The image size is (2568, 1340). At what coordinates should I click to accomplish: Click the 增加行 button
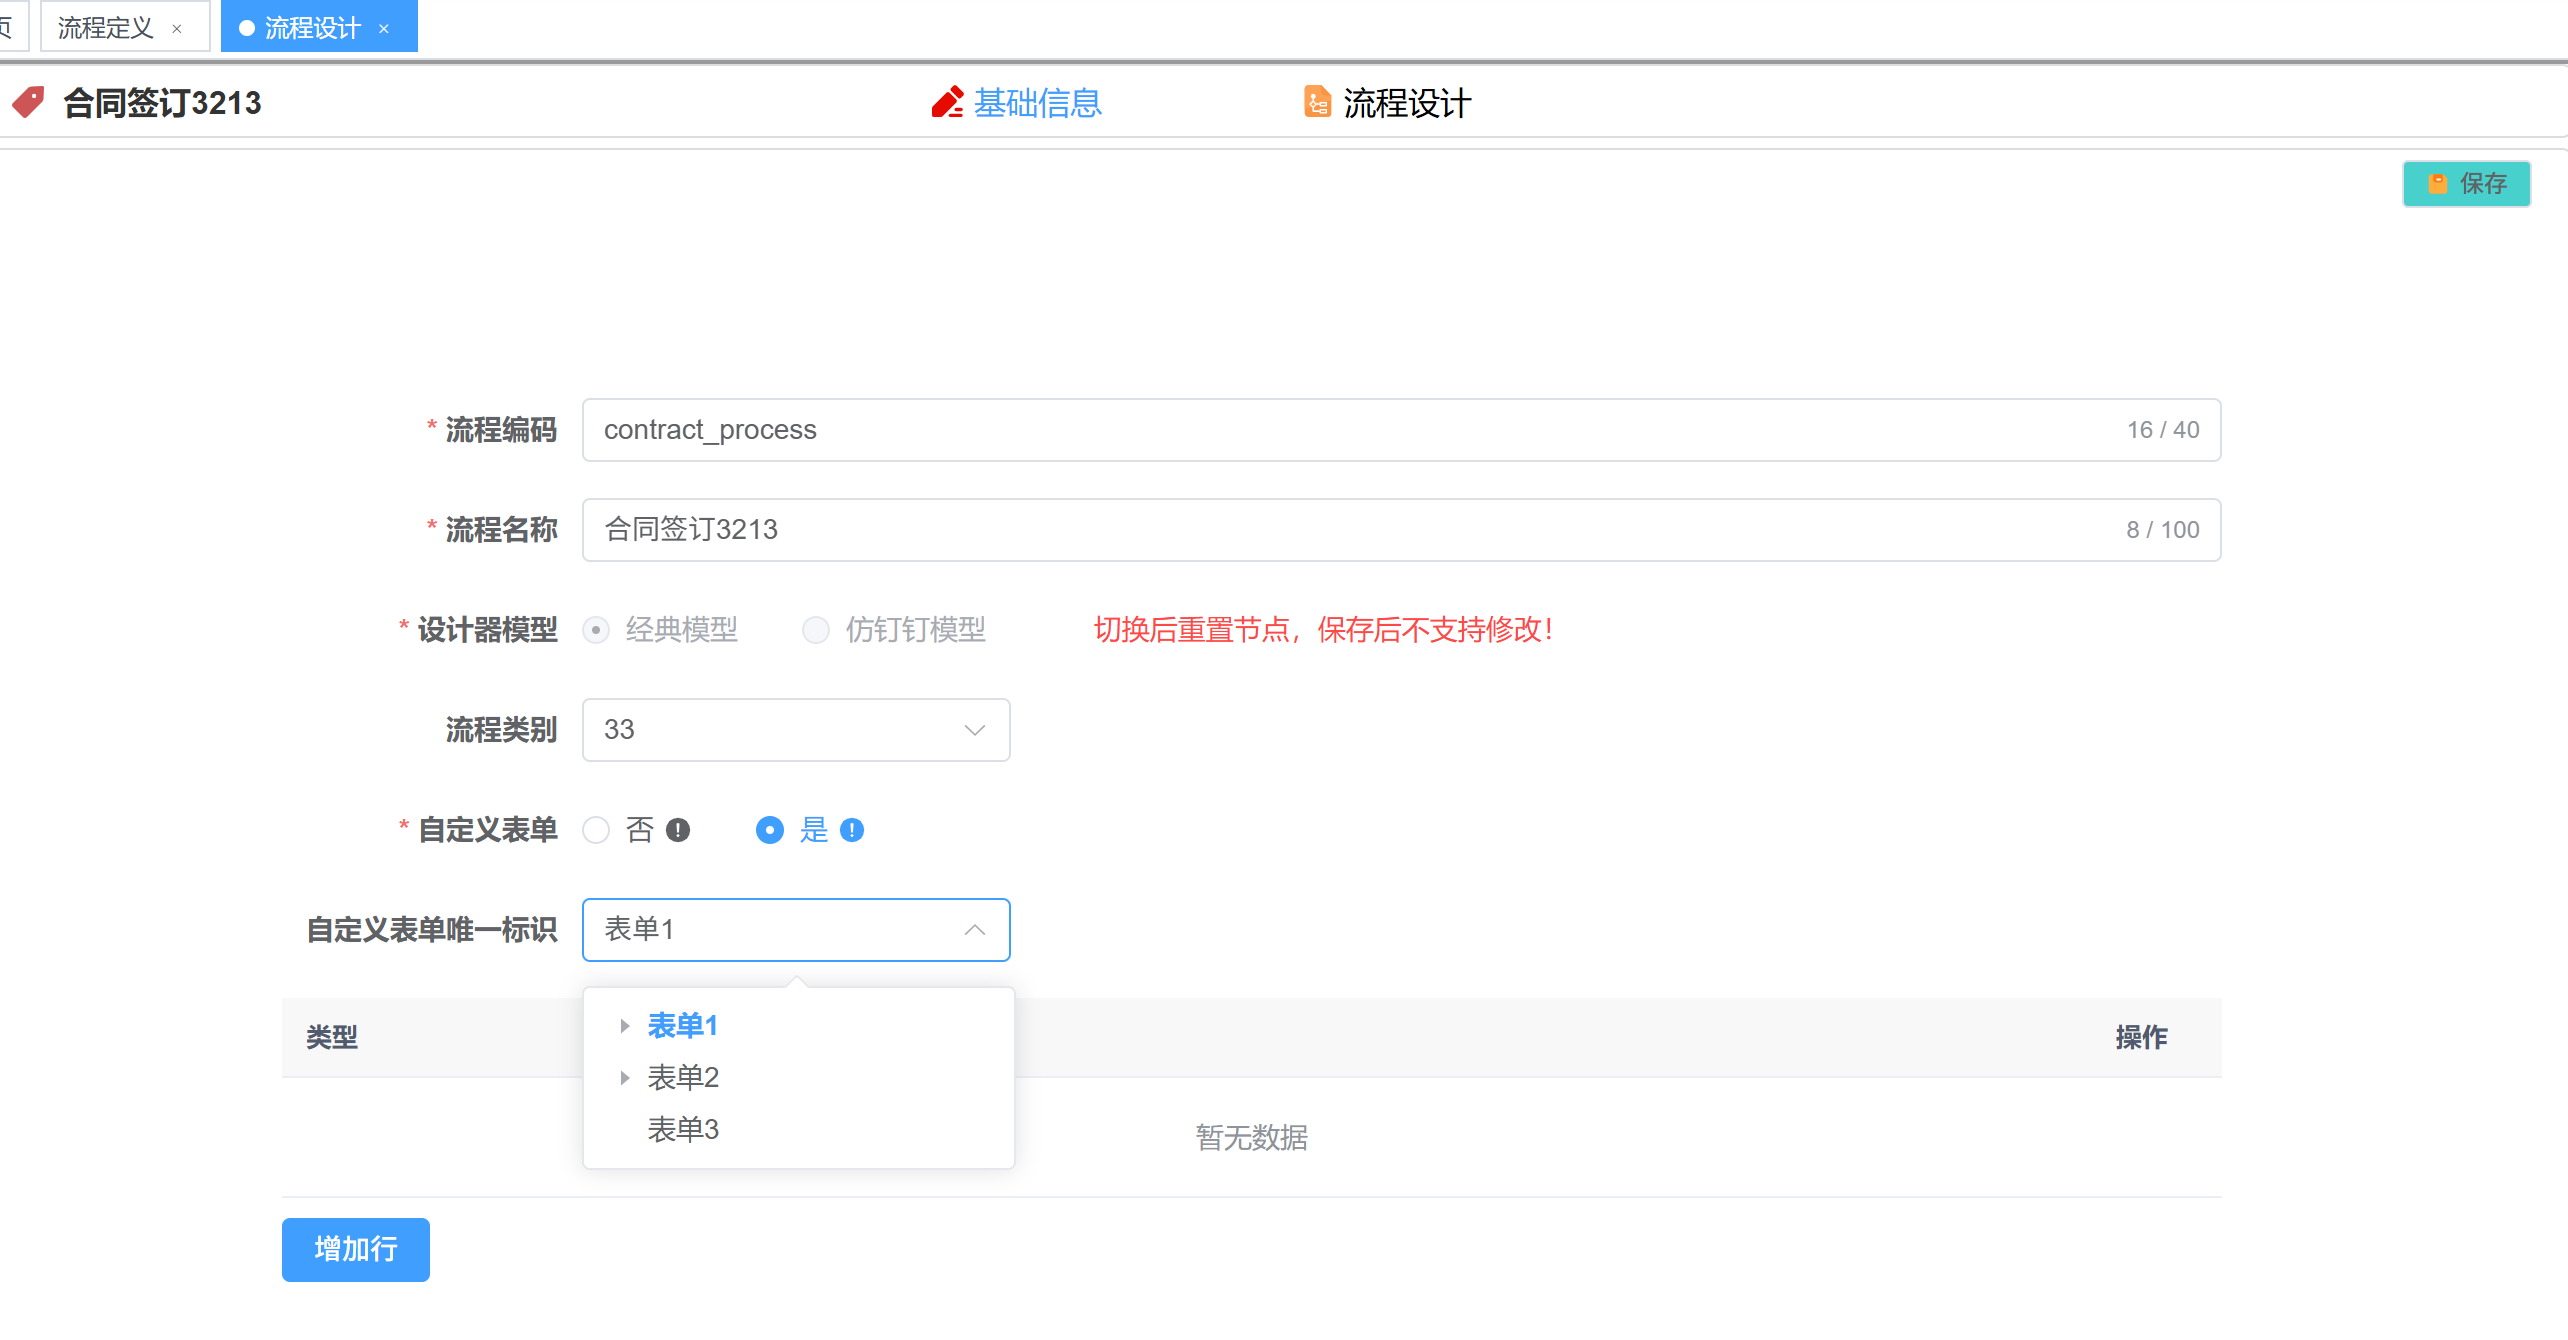click(x=356, y=1249)
